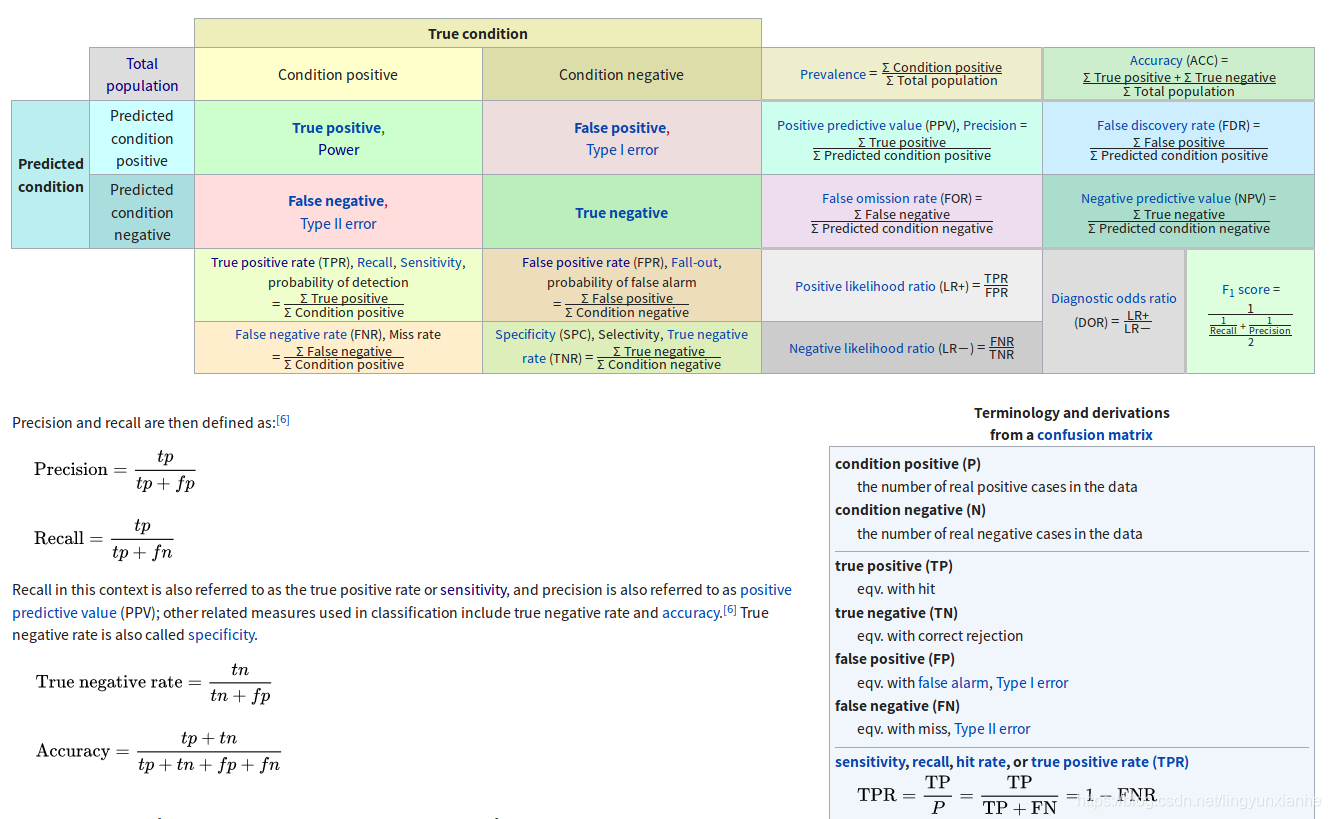The height and width of the screenshot is (819, 1331).
Task: Open the sidebar recall link in the TPR heading
Action: coord(931,762)
